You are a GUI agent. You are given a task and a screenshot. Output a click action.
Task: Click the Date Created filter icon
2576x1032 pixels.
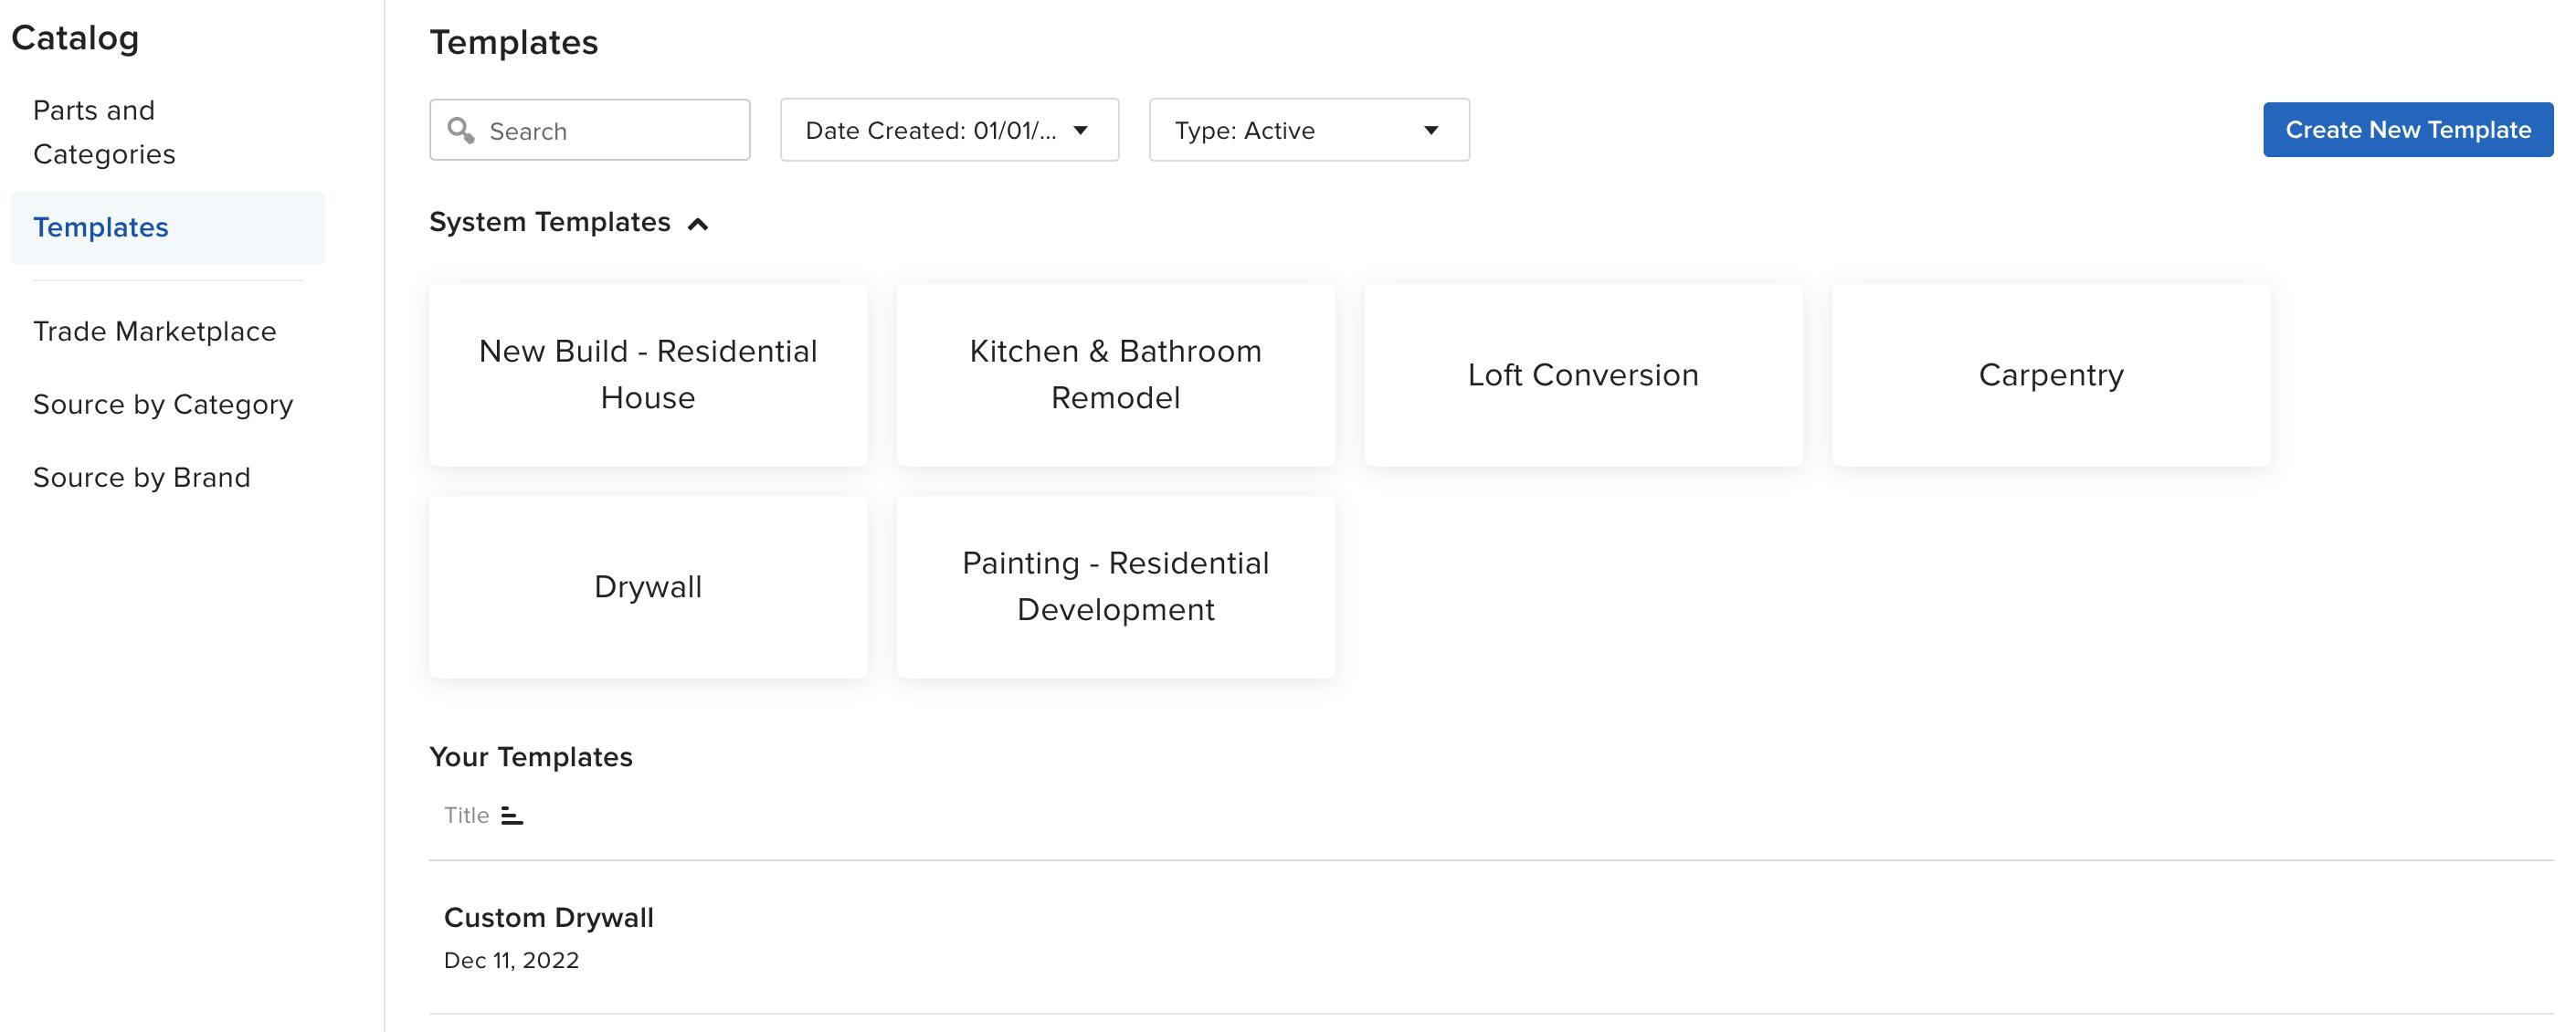pos(1082,130)
